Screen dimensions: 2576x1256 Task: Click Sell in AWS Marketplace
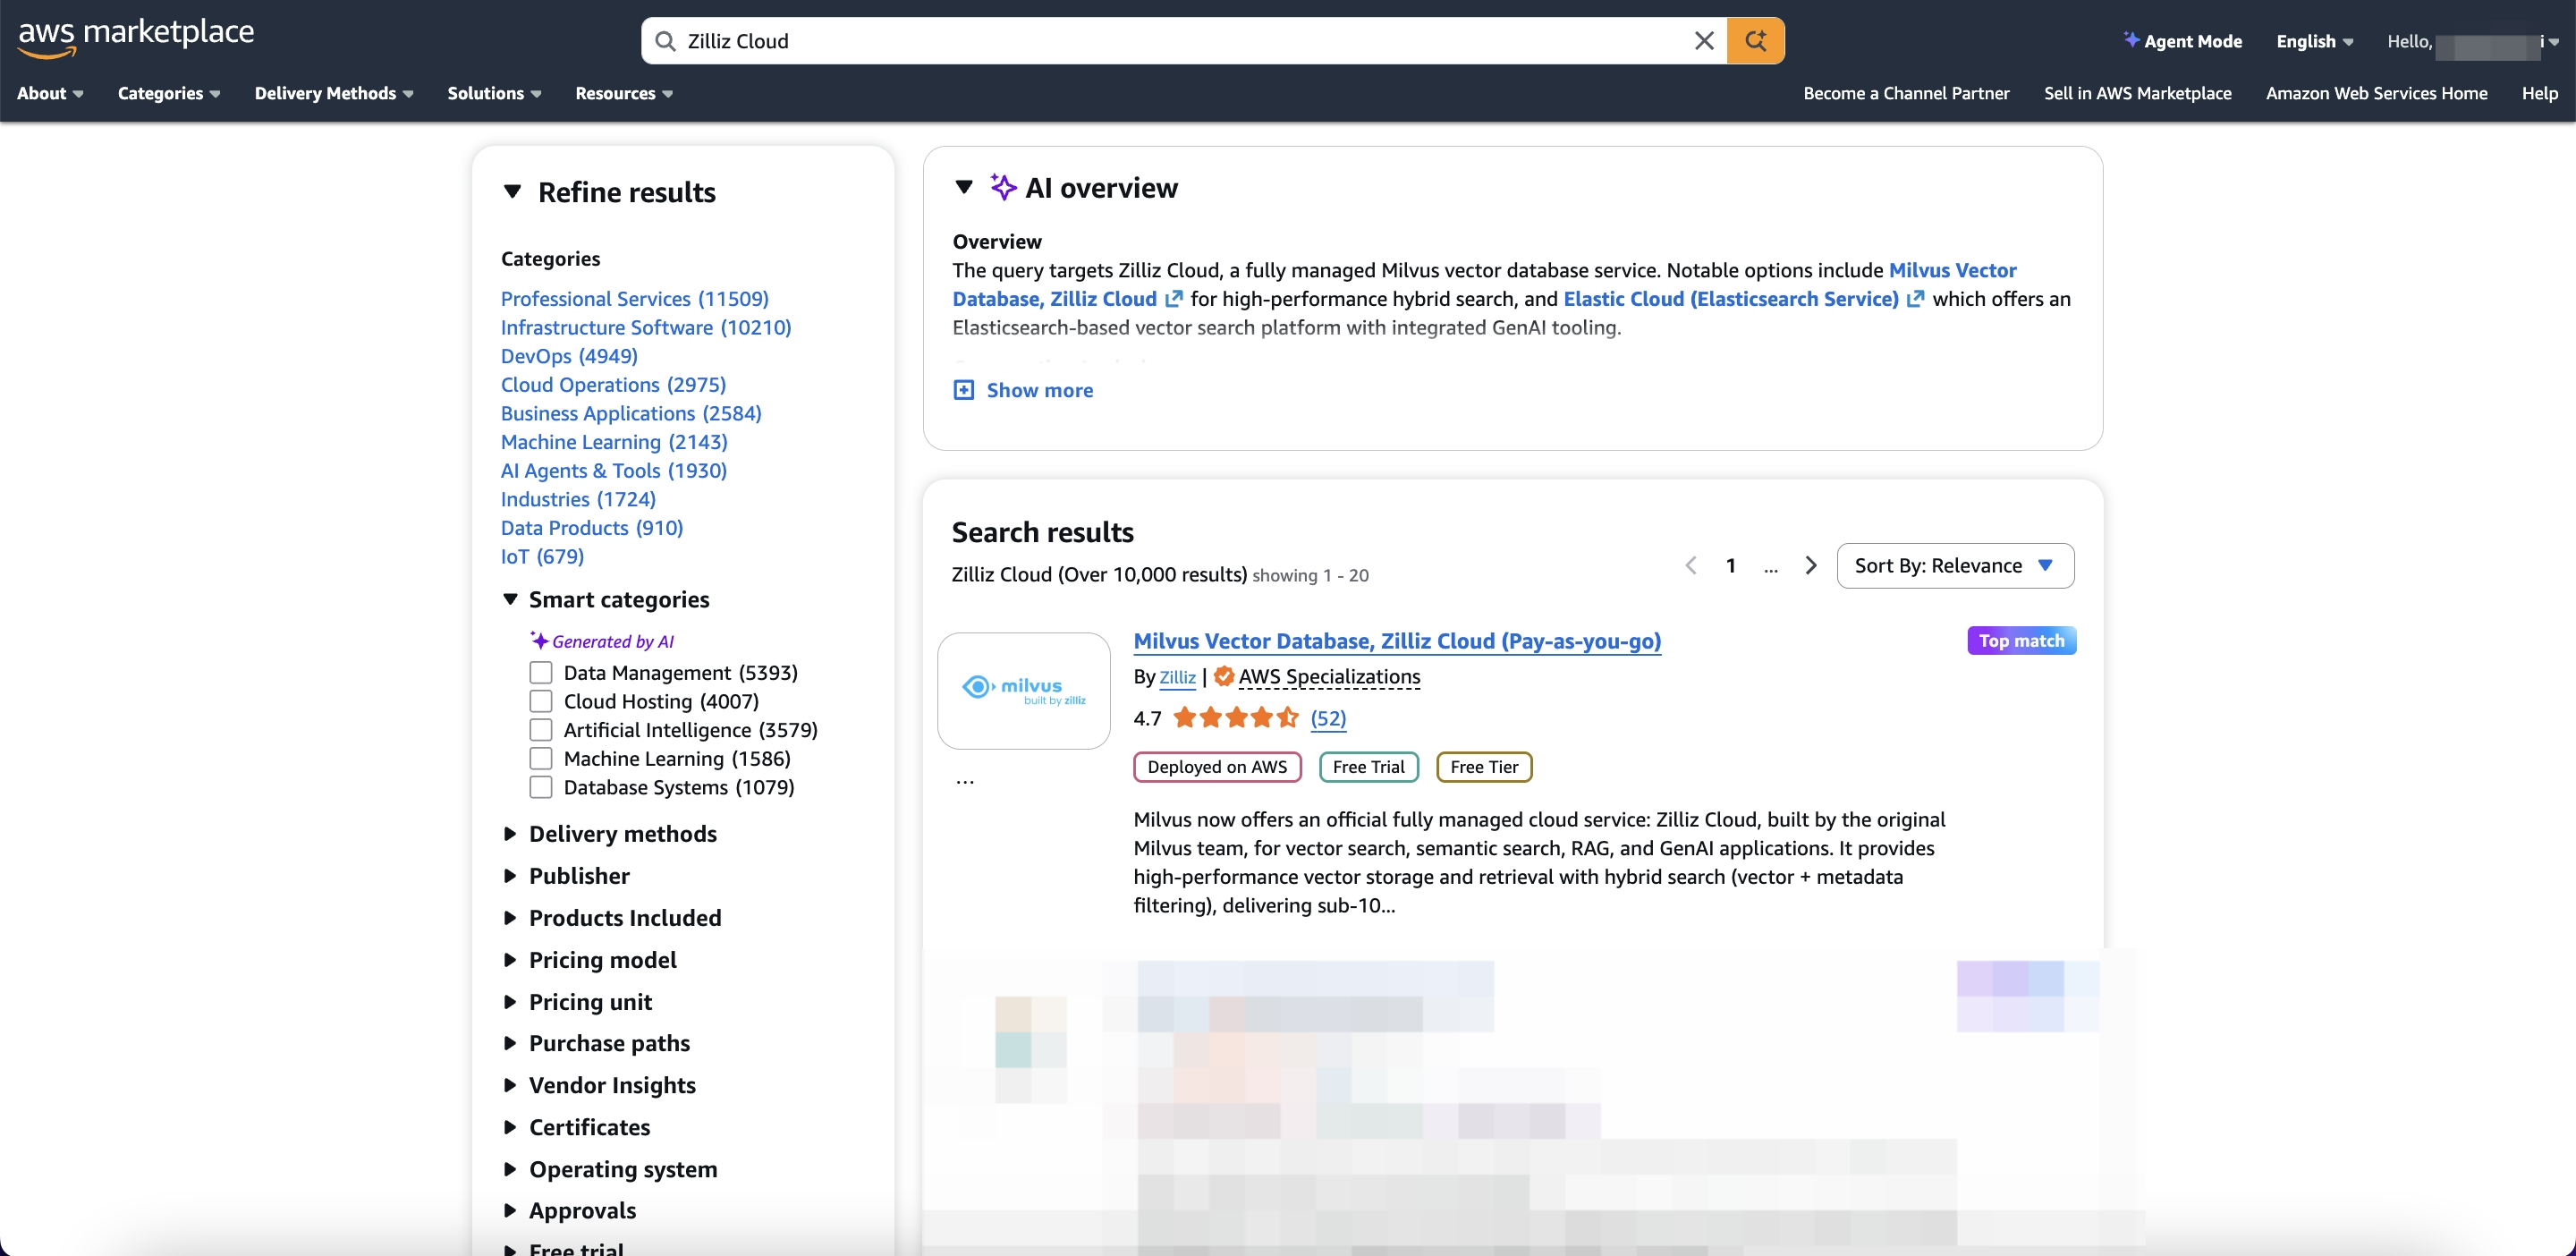point(2137,93)
